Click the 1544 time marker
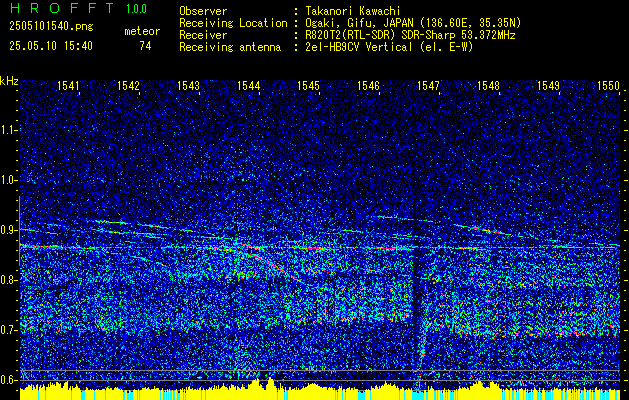Screen dimensions: 629x400 [x=249, y=85]
